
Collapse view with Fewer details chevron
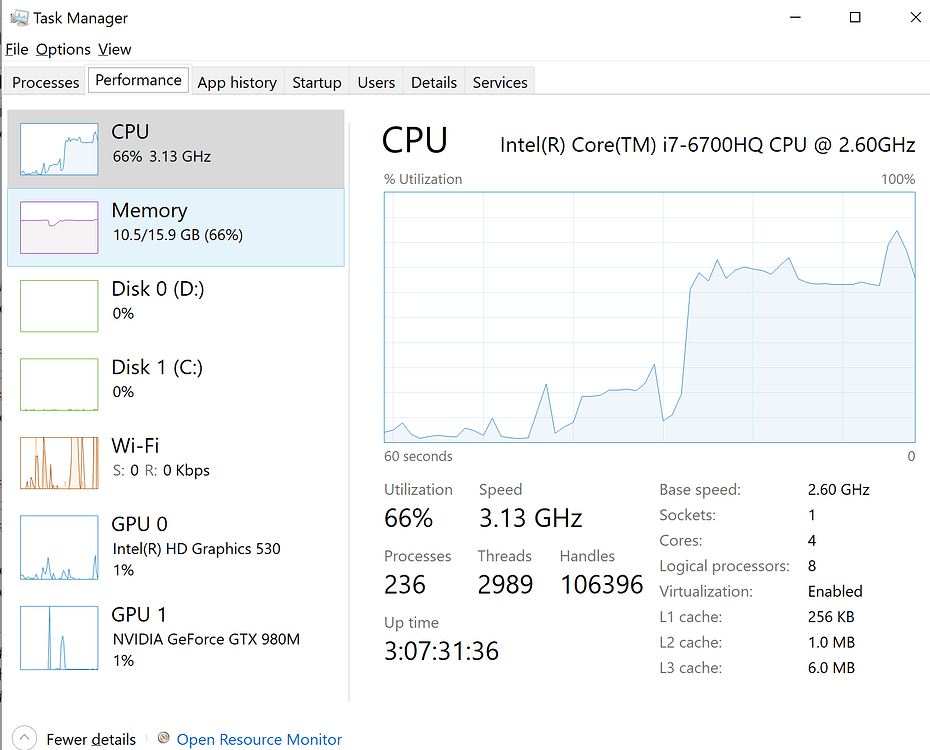click(x=26, y=739)
